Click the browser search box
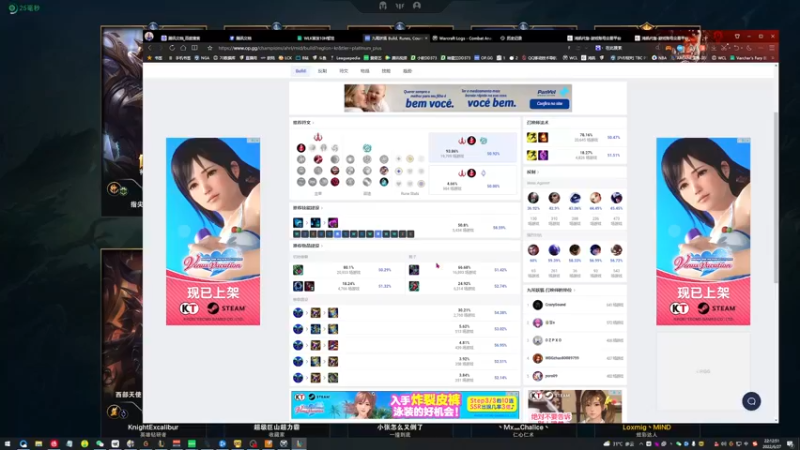 (x=625, y=48)
